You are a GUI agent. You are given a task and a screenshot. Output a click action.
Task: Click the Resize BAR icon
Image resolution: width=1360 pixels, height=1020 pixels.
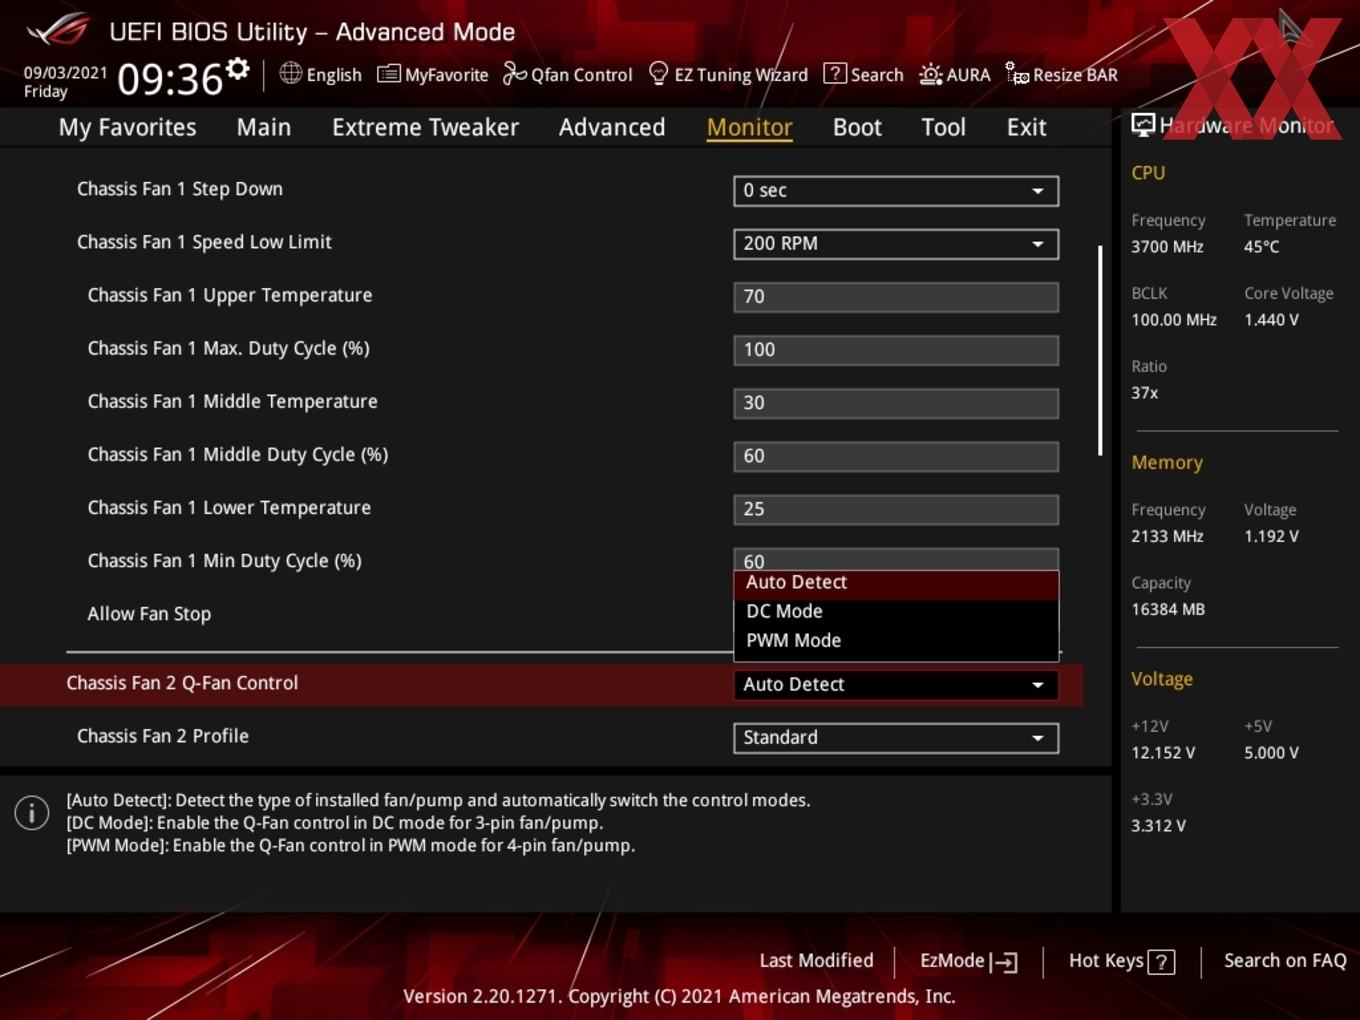point(1017,73)
